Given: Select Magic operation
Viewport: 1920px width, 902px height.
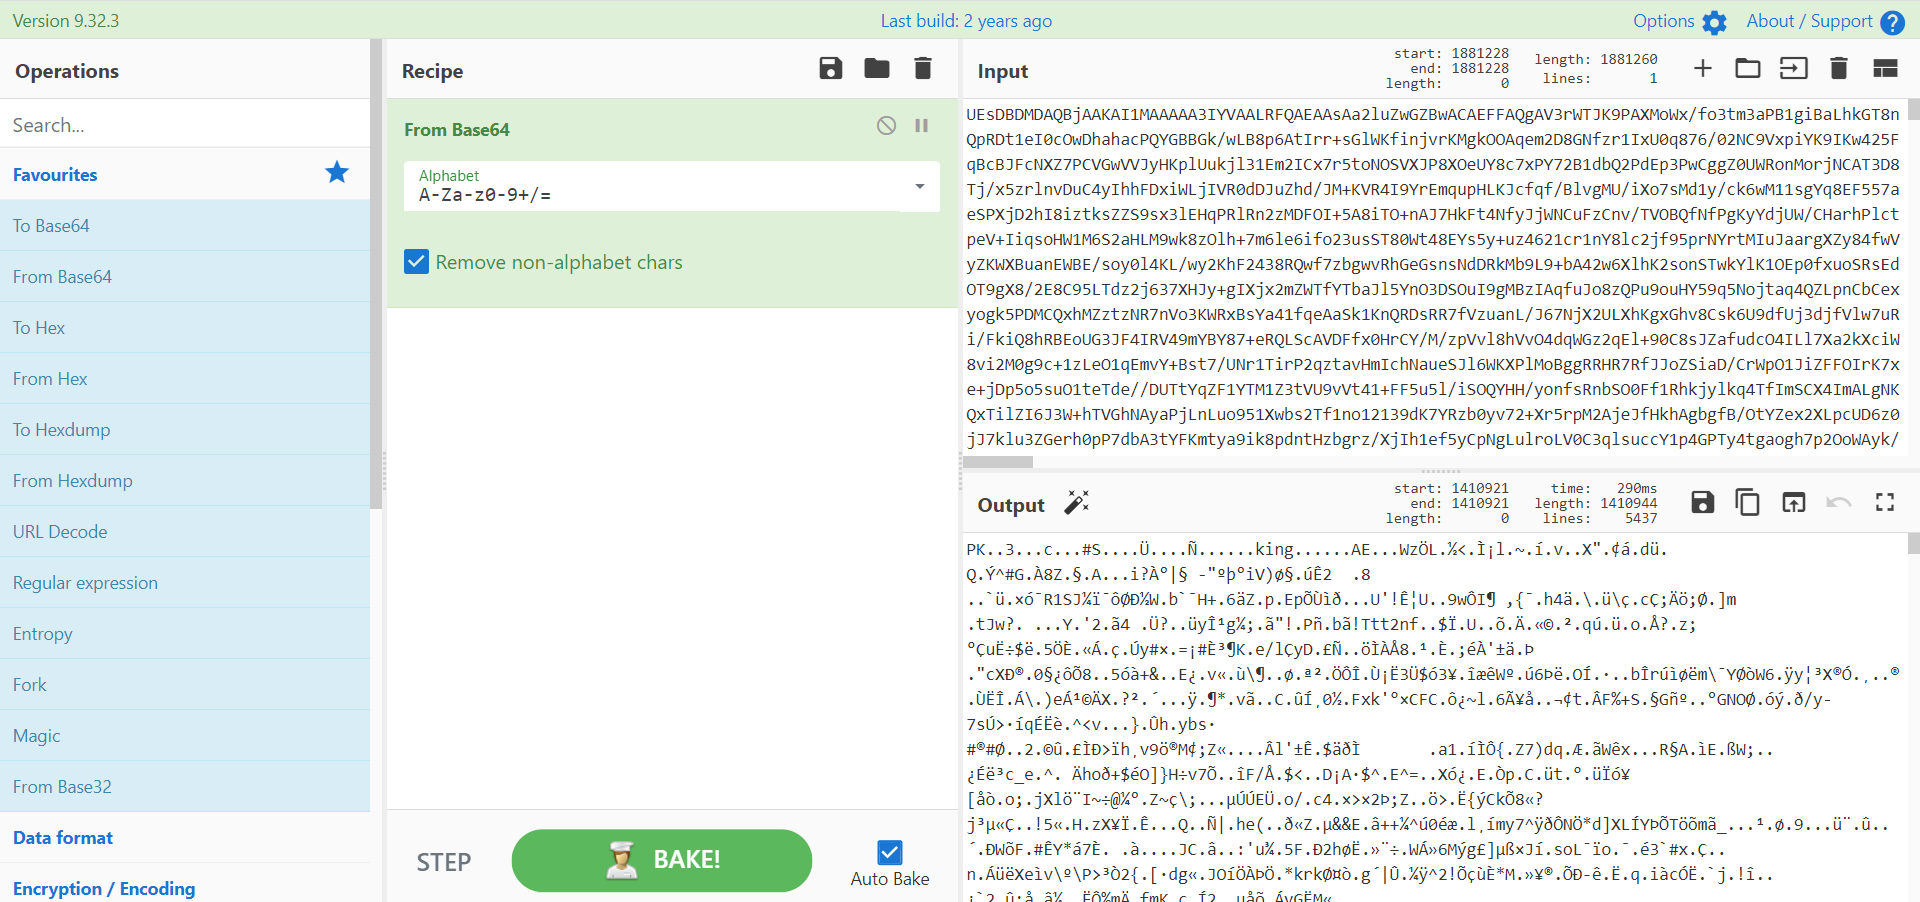Looking at the screenshot, I should coord(185,736).
